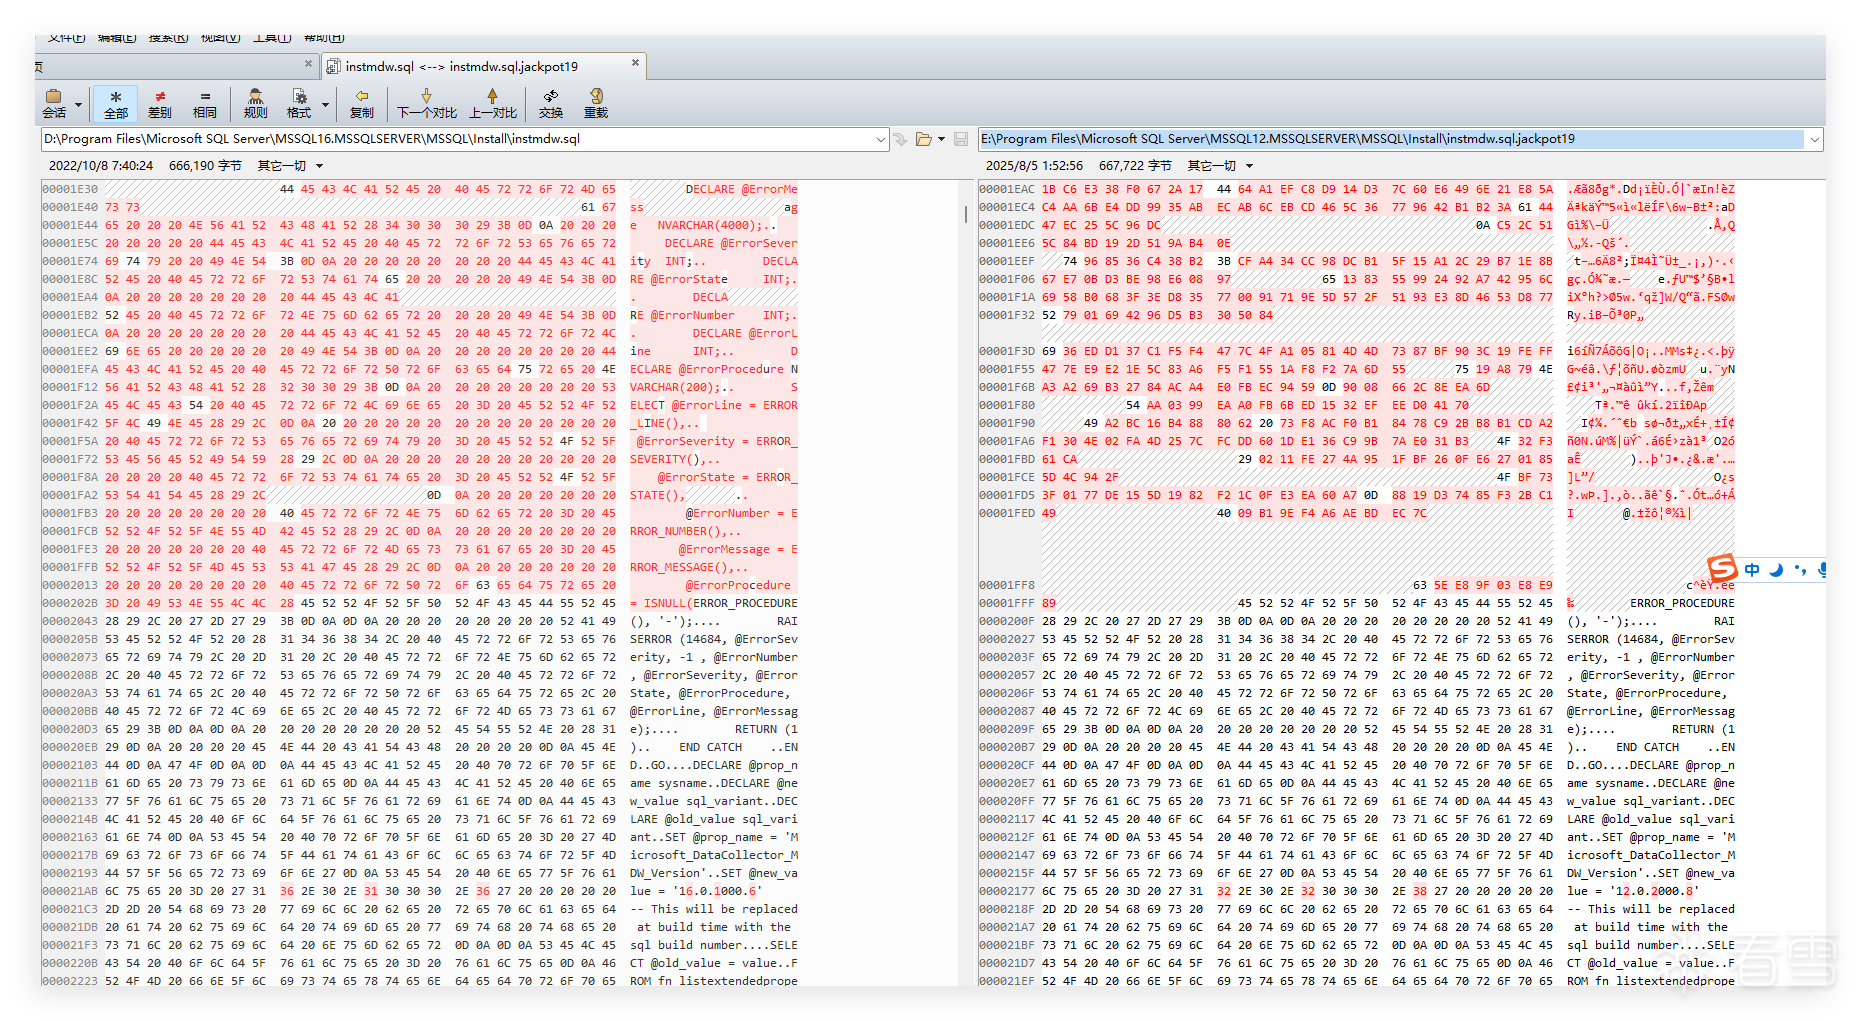This screenshot has width=1861, height=1021.
Task: Click the Sogou input method S logo
Action: (x=1722, y=569)
